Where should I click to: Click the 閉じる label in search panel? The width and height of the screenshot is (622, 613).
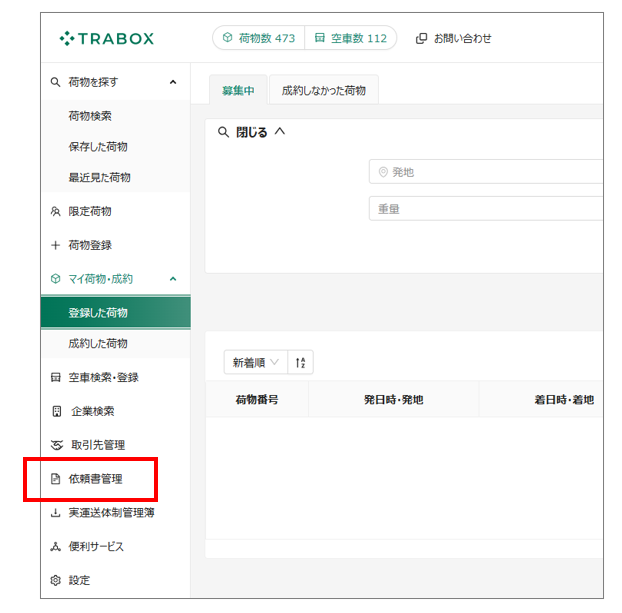[x=251, y=132]
